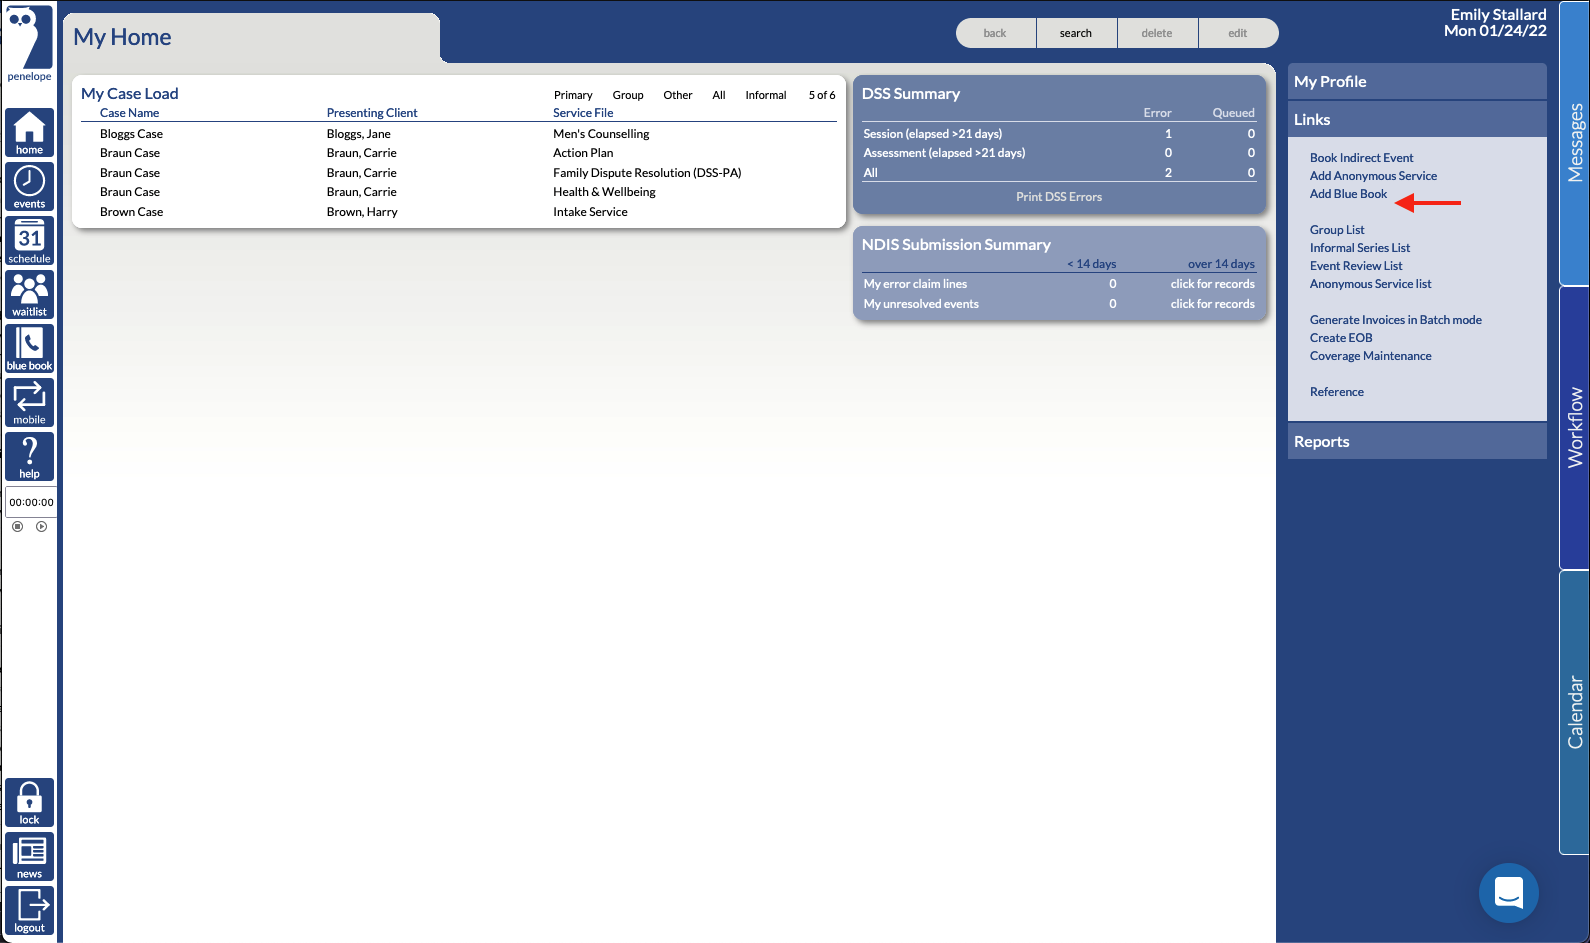Open the chat support bubble icon
This screenshot has height=943, width=1590.
(1508, 892)
